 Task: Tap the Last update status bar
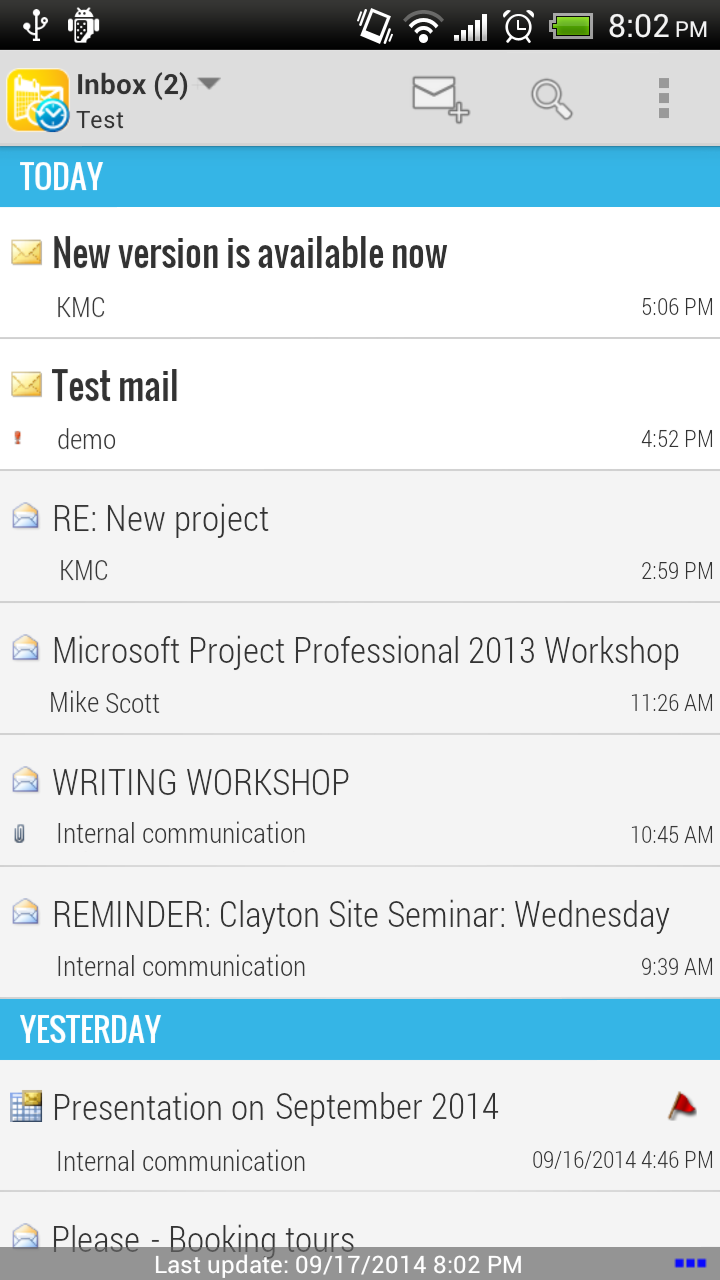click(338, 1265)
